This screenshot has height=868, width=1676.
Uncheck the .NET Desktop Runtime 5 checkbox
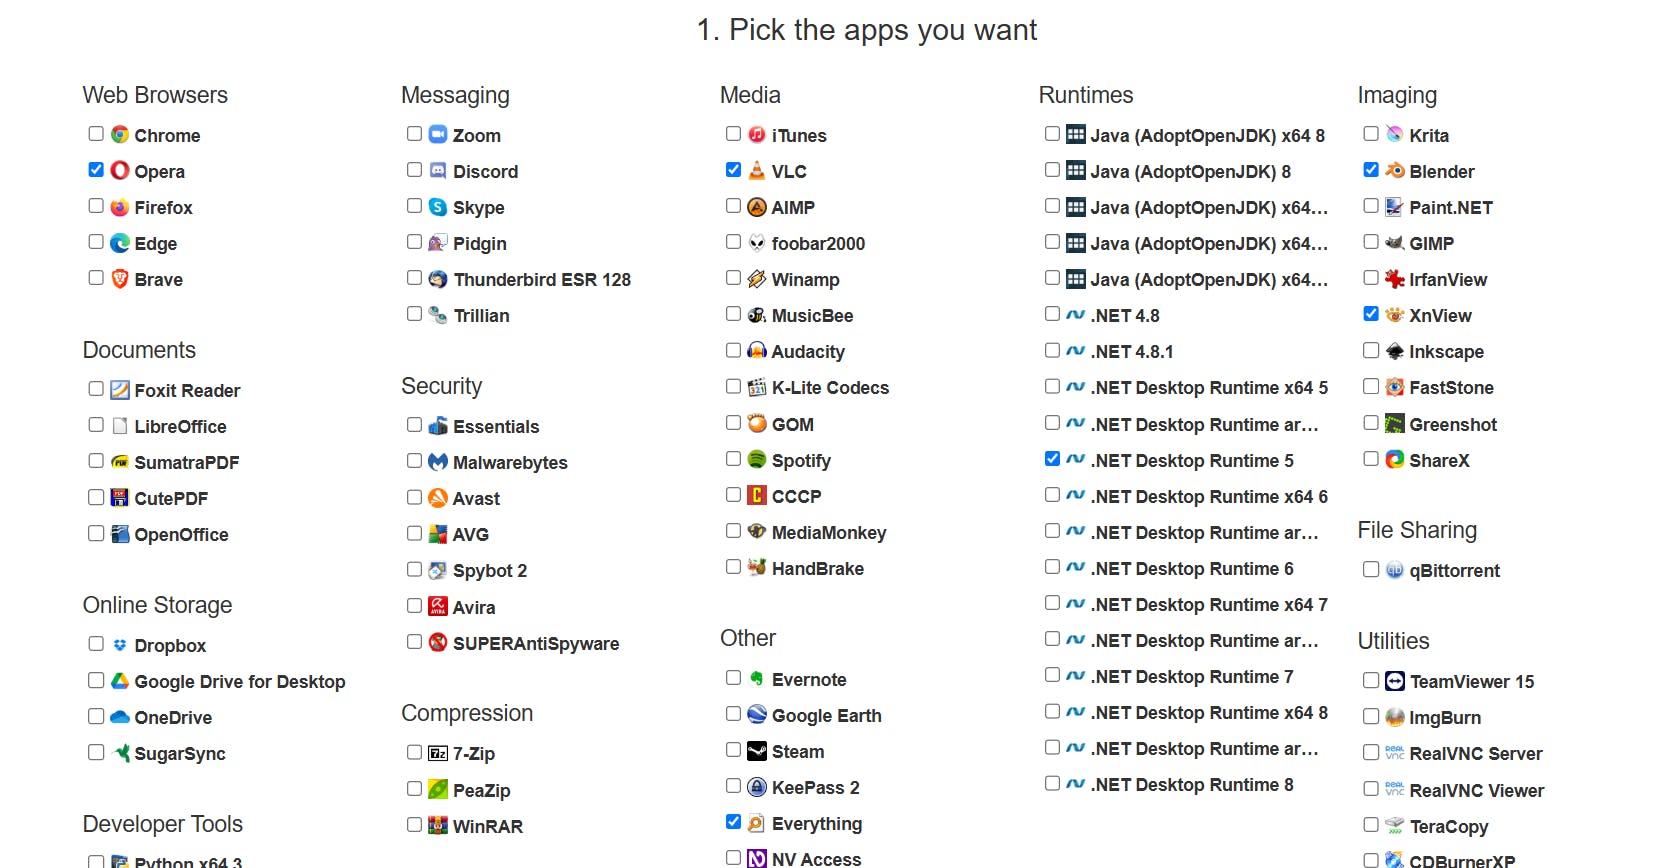[x=1052, y=459]
